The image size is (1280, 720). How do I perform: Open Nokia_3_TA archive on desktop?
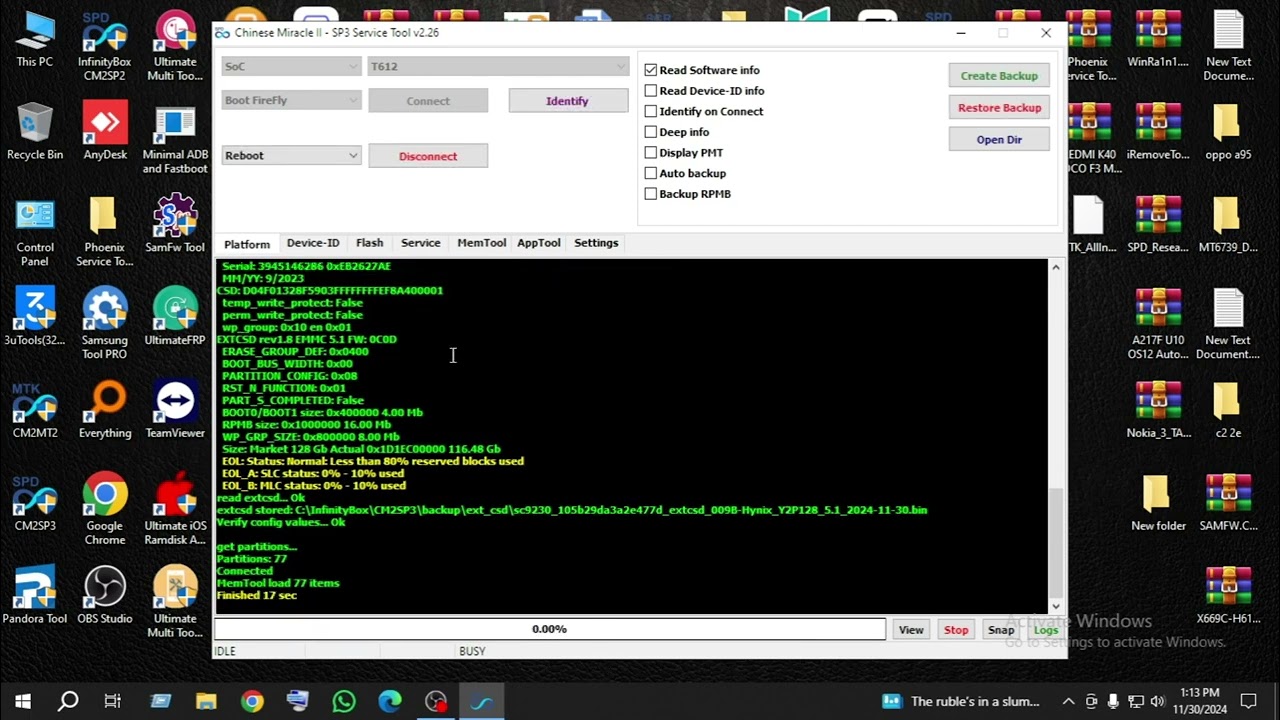(1158, 411)
